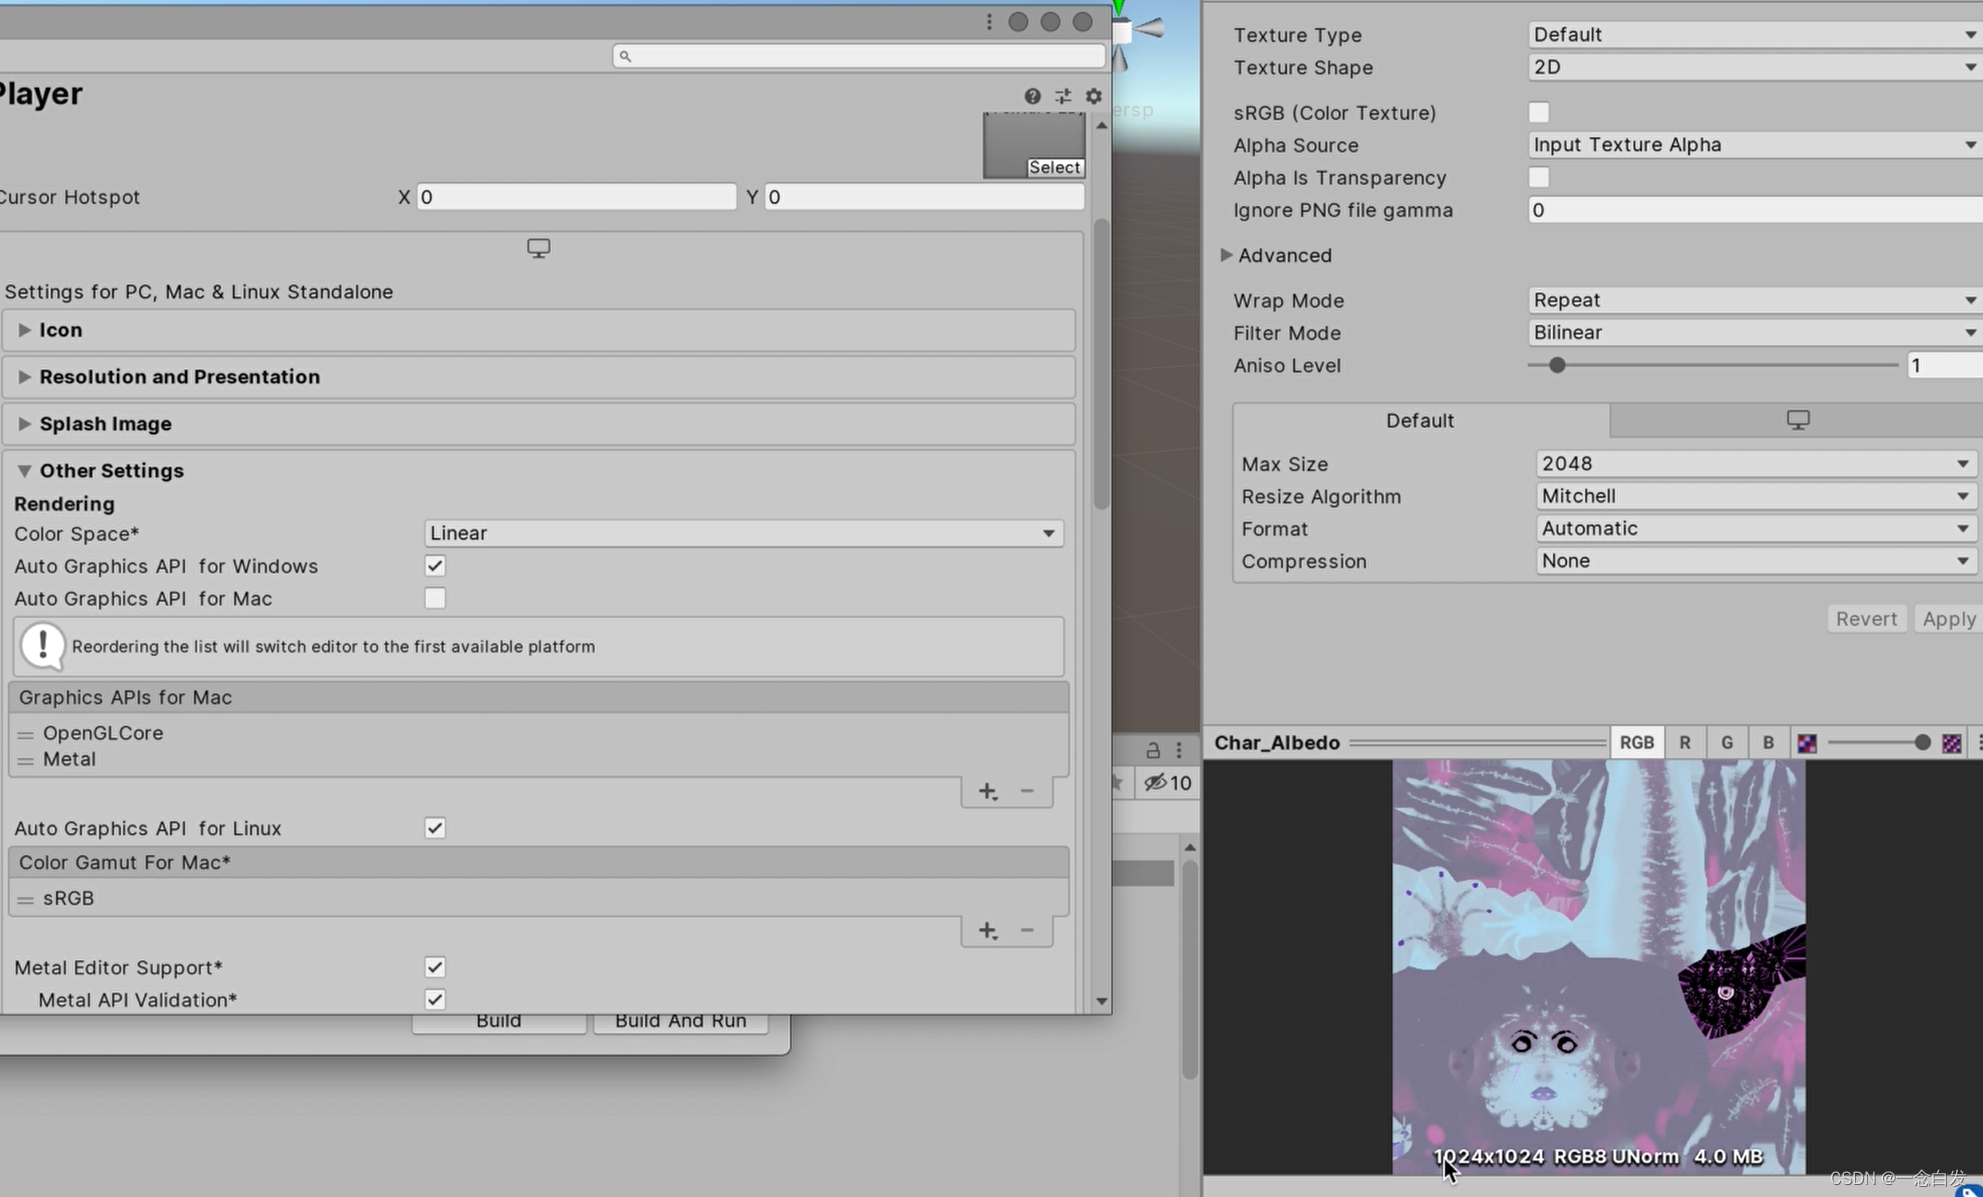The height and width of the screenshot is (1197, 1983).
Task: Open the Color Space dropdown
Action: pyautogui.click(x=743, y=533)
